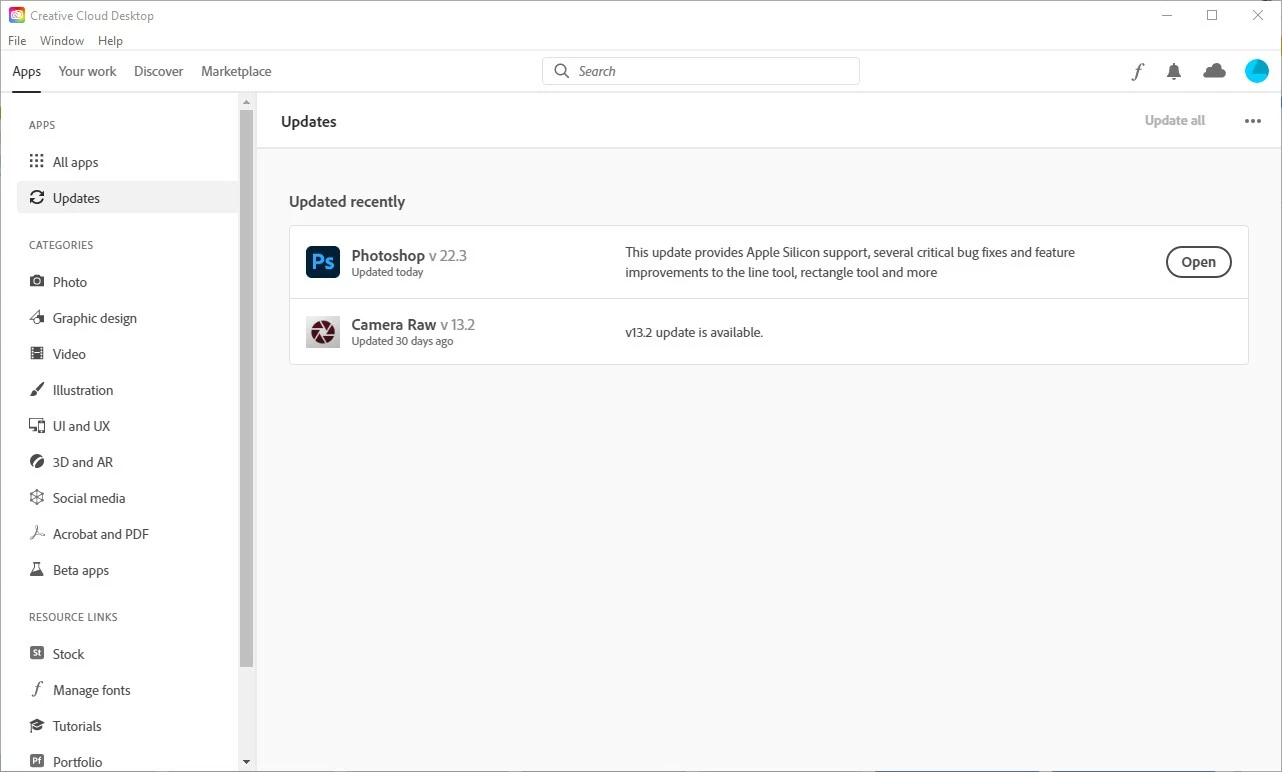Click the All apps grid icon

[x=37, y=161]
